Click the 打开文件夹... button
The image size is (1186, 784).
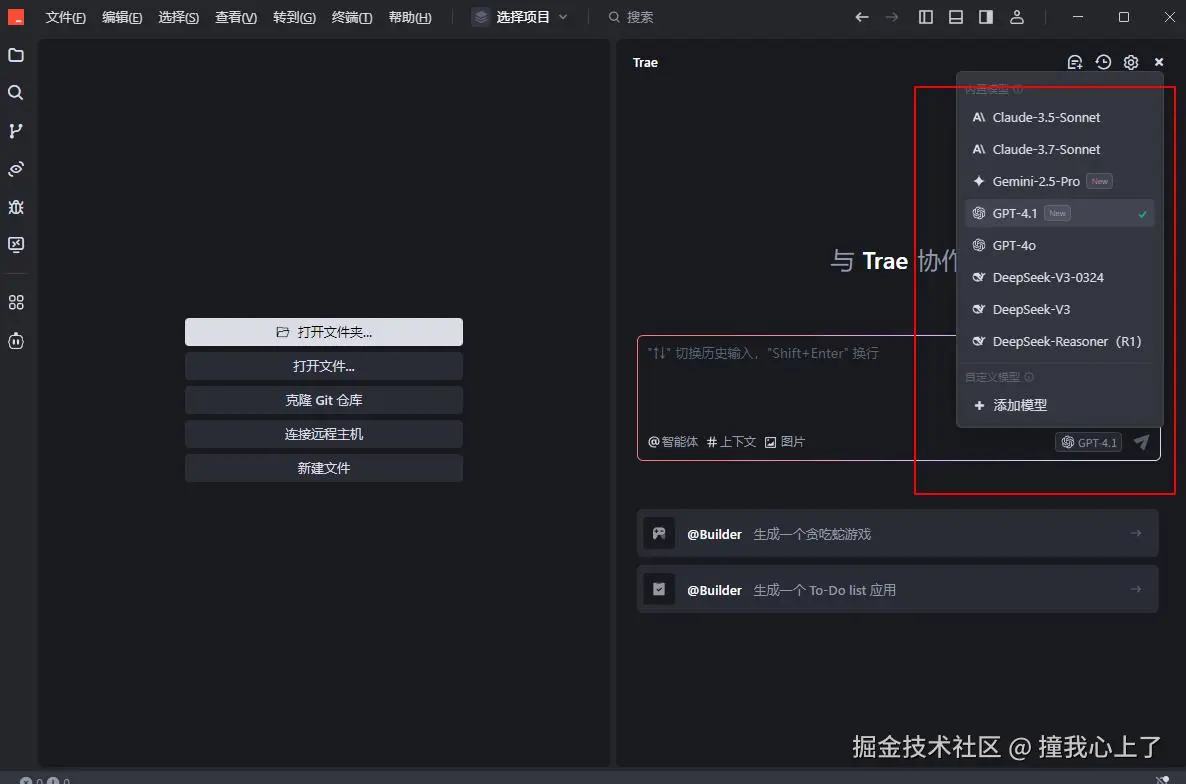324,332
